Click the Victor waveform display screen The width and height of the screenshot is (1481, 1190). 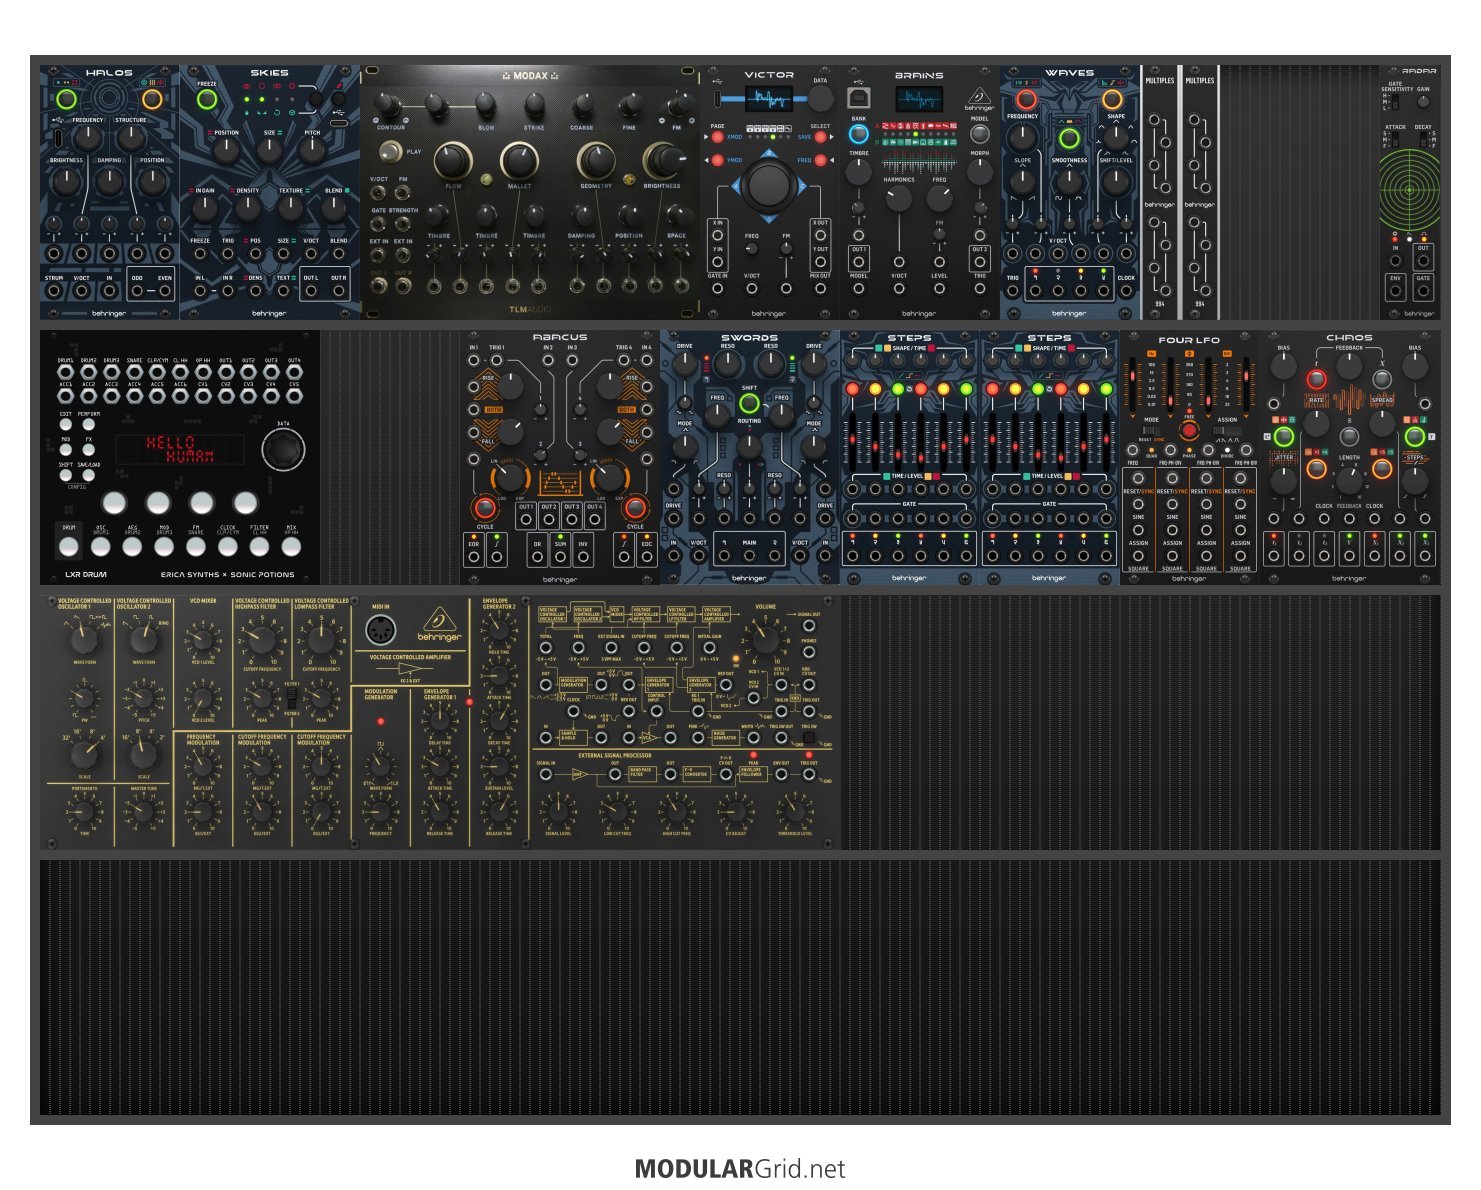click(768, 98)
